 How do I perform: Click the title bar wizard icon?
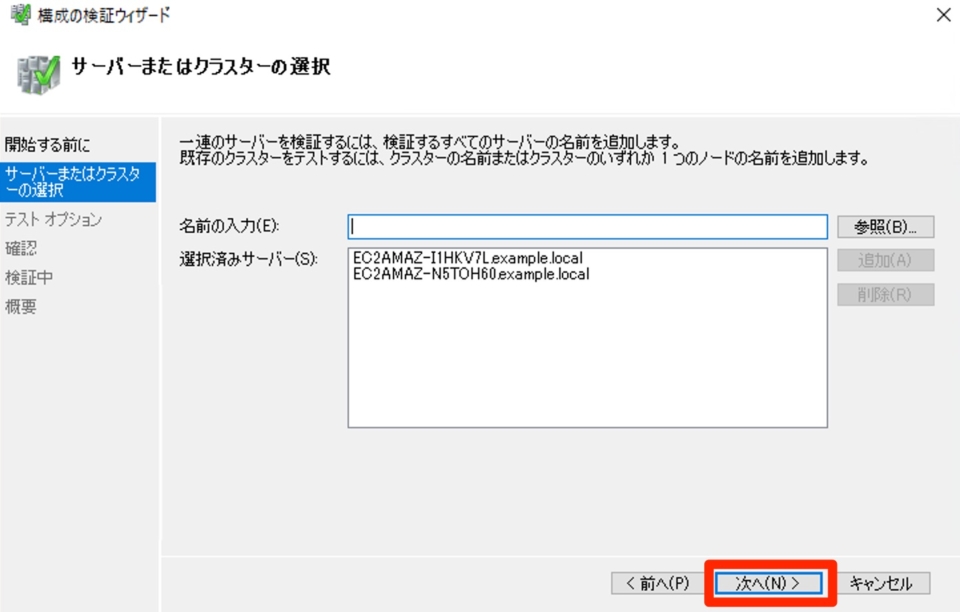point(20,15)
